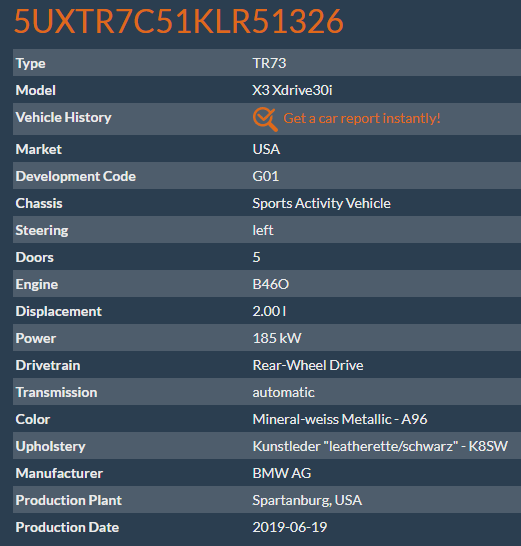Select the VIN heading 5UXTR7C51KLR51326
This screenshot has height=546, width=521.
[179, 22]
